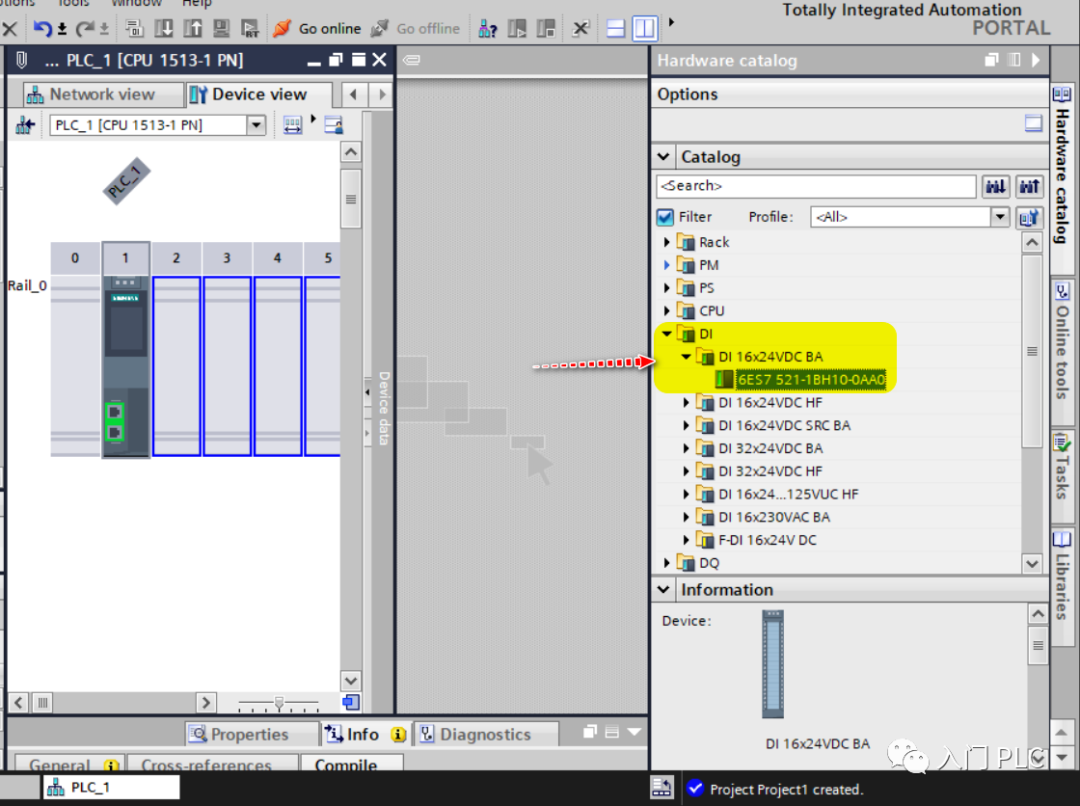Open the Profile dropdown
The height and width of the screenshot is (806, 1080).
[1000, 217]
